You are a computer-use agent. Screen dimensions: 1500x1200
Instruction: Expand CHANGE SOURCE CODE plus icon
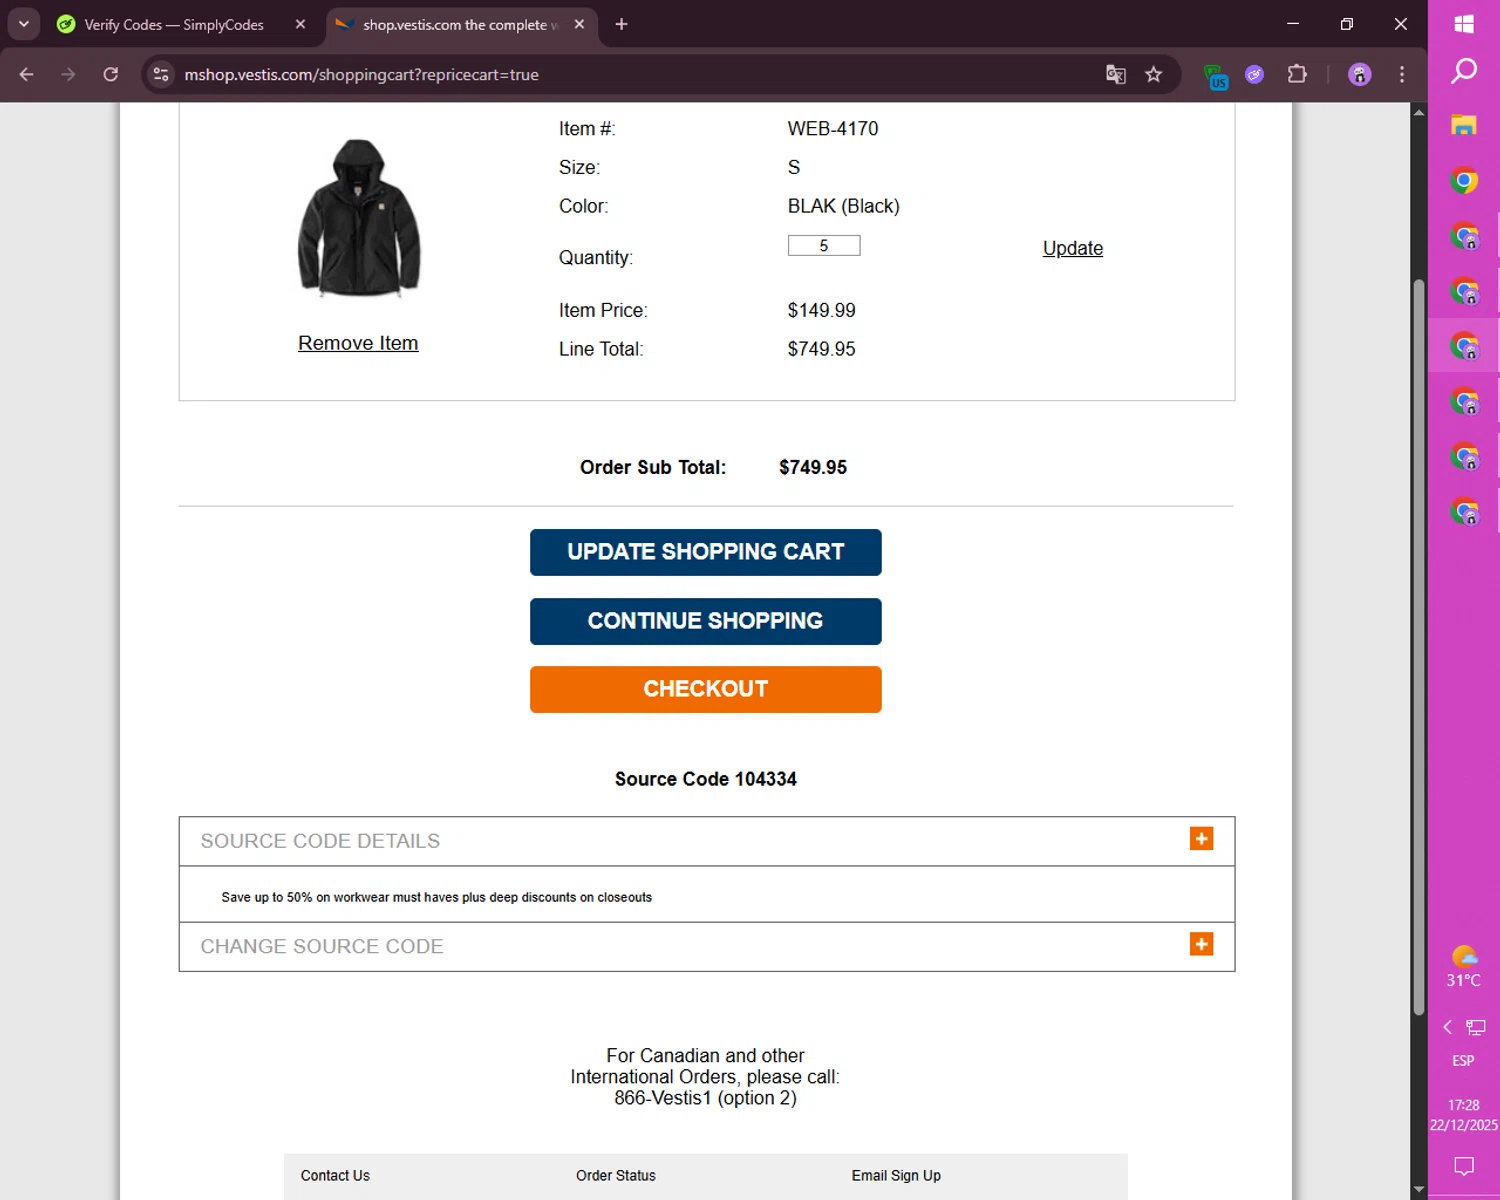pos(1201,944)
